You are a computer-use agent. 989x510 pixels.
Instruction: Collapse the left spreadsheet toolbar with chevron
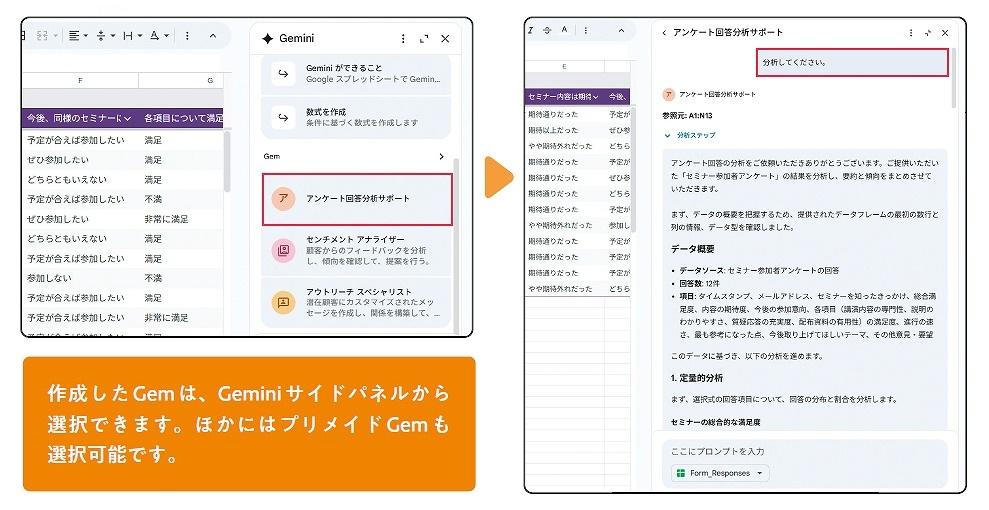point(213,36)
